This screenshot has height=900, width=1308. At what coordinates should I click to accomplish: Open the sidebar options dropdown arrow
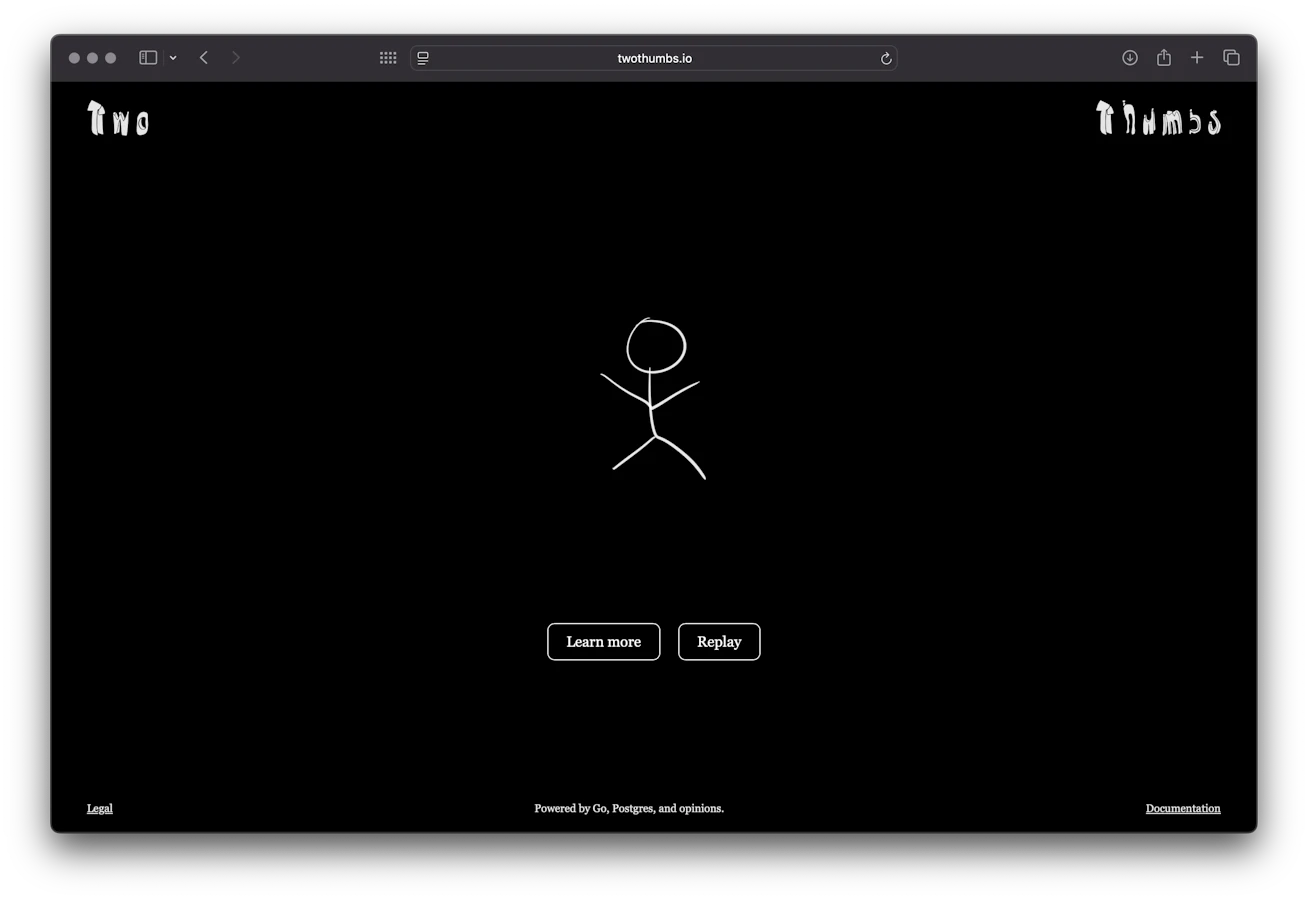(173, 58)
